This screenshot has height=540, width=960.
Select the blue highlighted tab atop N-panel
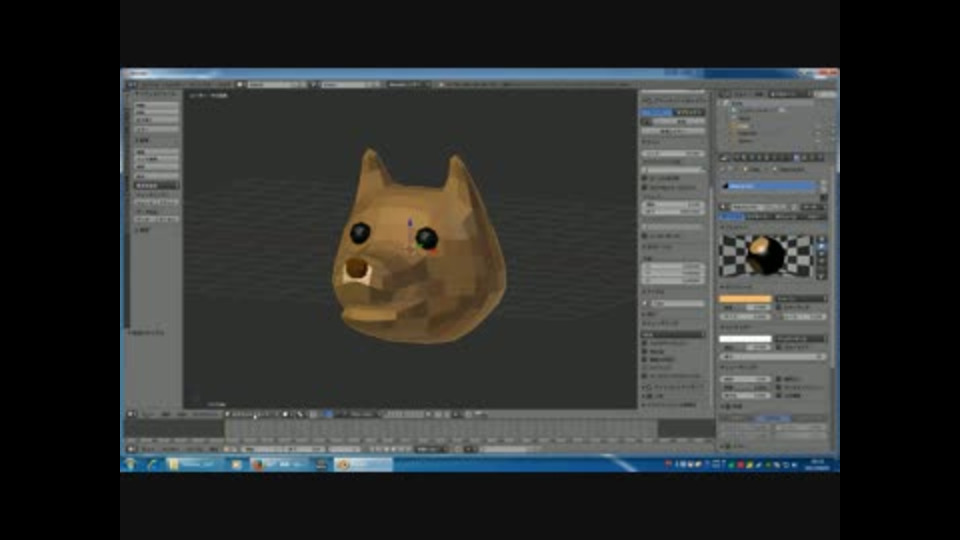656,113
